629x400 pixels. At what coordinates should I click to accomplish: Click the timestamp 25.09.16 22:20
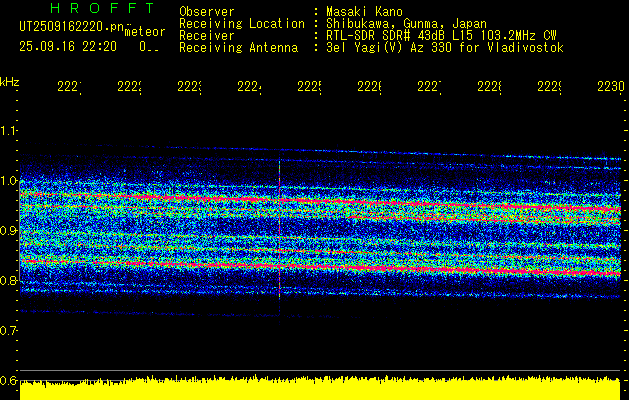pyautogui.click(x=68, y=47)
